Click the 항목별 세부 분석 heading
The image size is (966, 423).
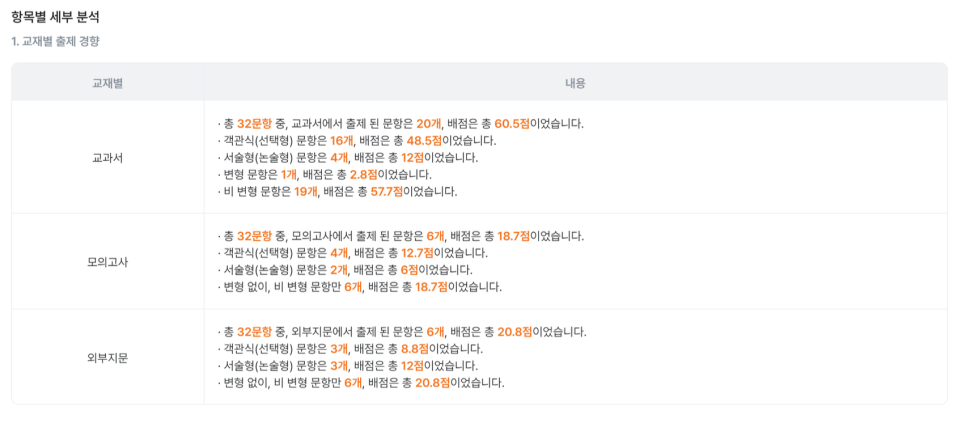[x=55, y=17]
